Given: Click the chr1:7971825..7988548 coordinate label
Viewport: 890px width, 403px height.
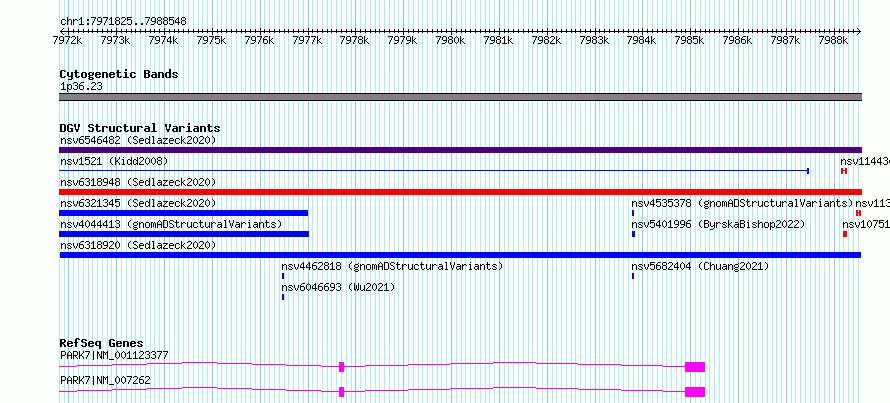Looking at the screenshot, I should [x=123, y=22].
